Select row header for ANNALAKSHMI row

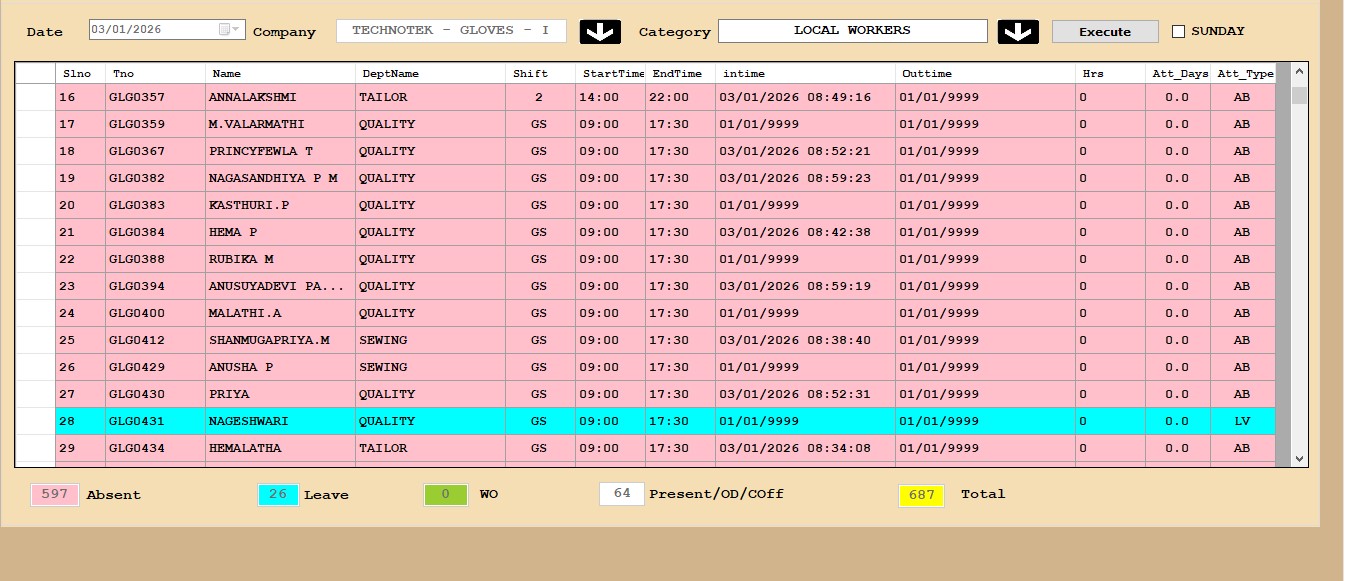tap(35, 97)
